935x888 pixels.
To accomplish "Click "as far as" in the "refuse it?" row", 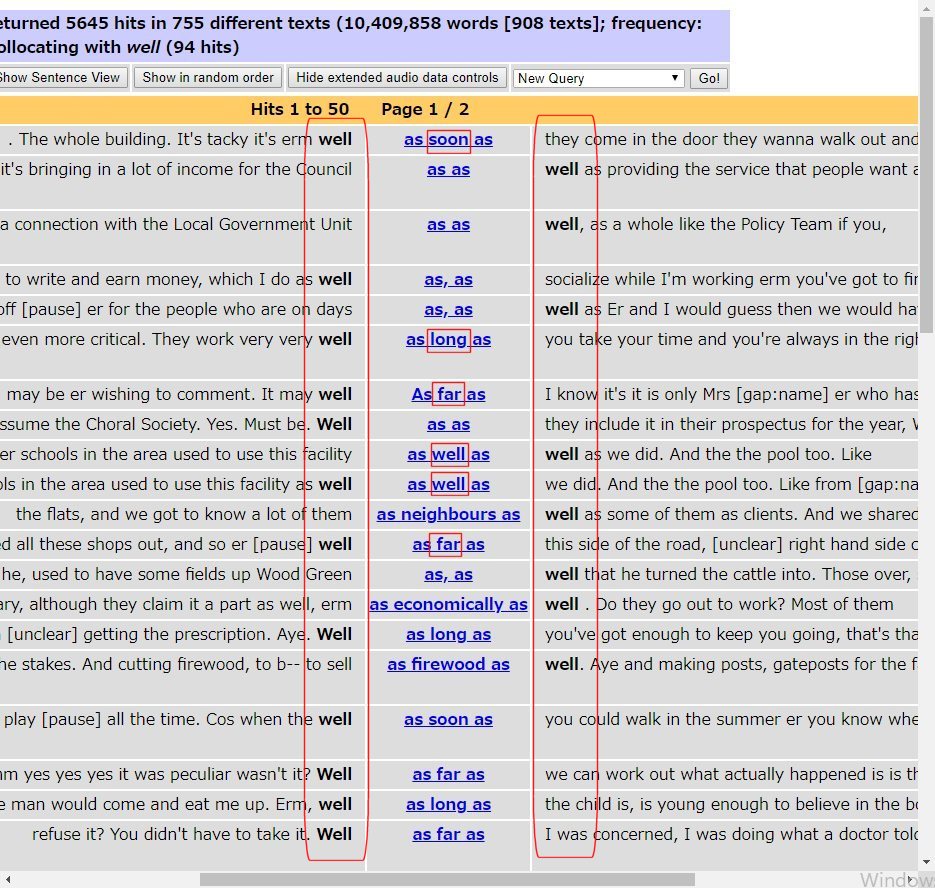I will [x=448, y=835].
